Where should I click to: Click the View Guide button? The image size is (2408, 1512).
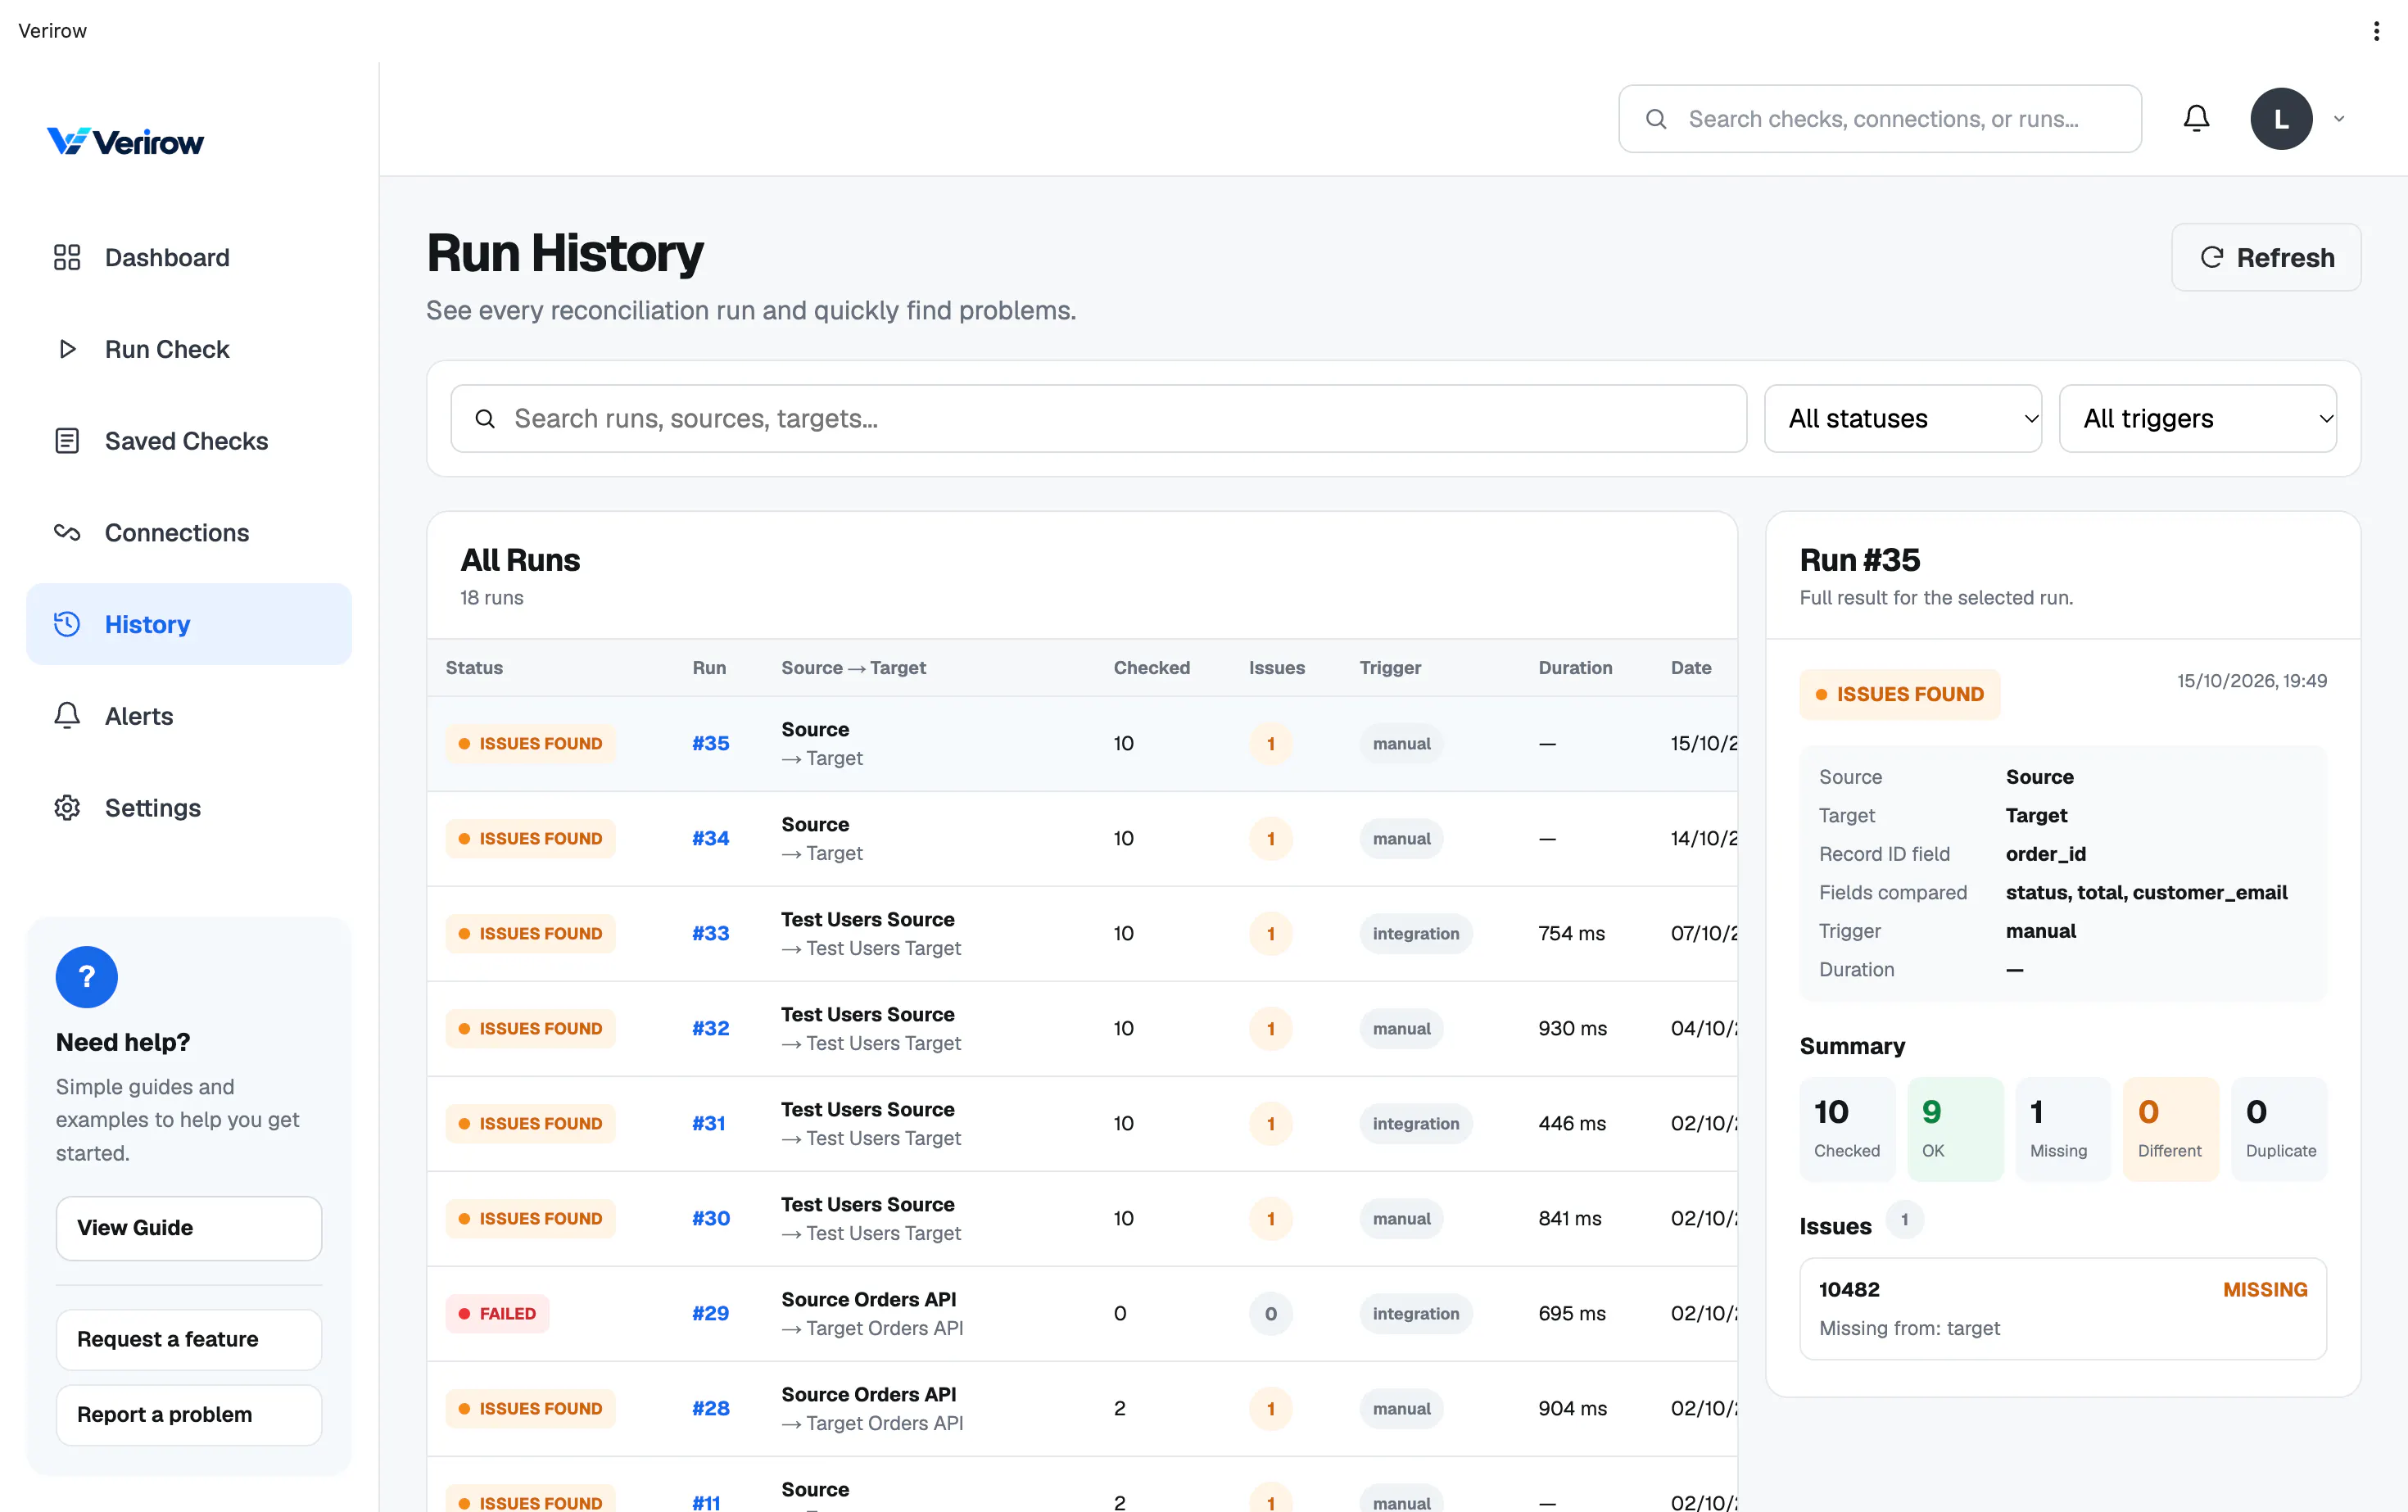[x=189, y=1228]
